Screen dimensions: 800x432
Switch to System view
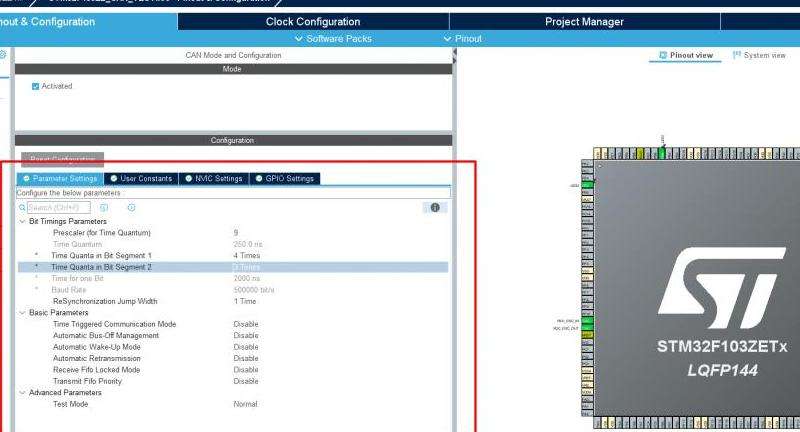pos(759,55)
